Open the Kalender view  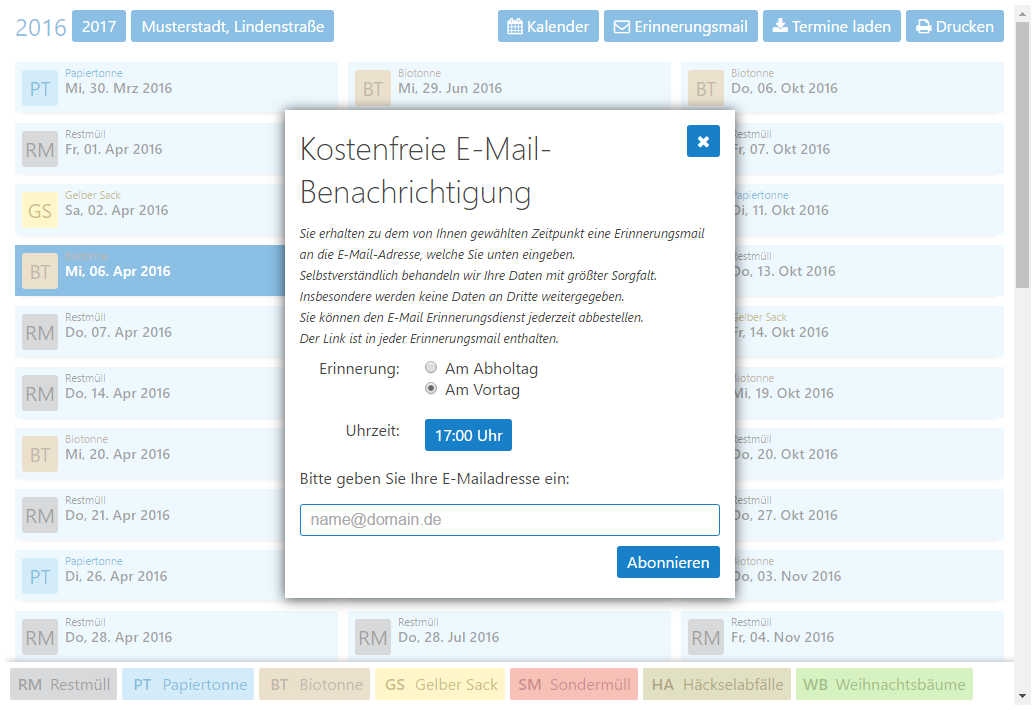pos(549,27)
